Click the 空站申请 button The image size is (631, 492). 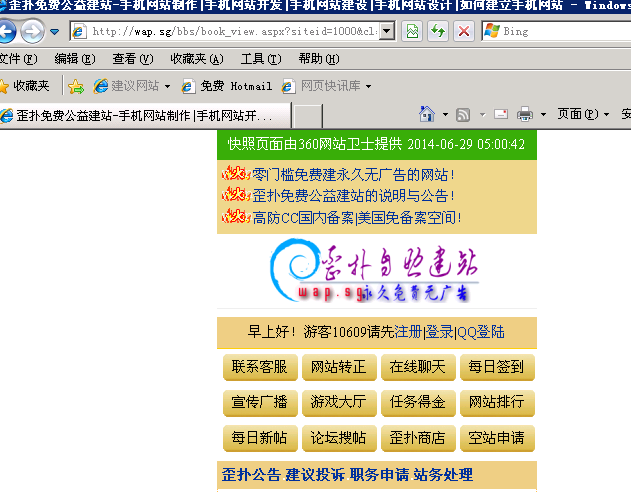point(497,438)
